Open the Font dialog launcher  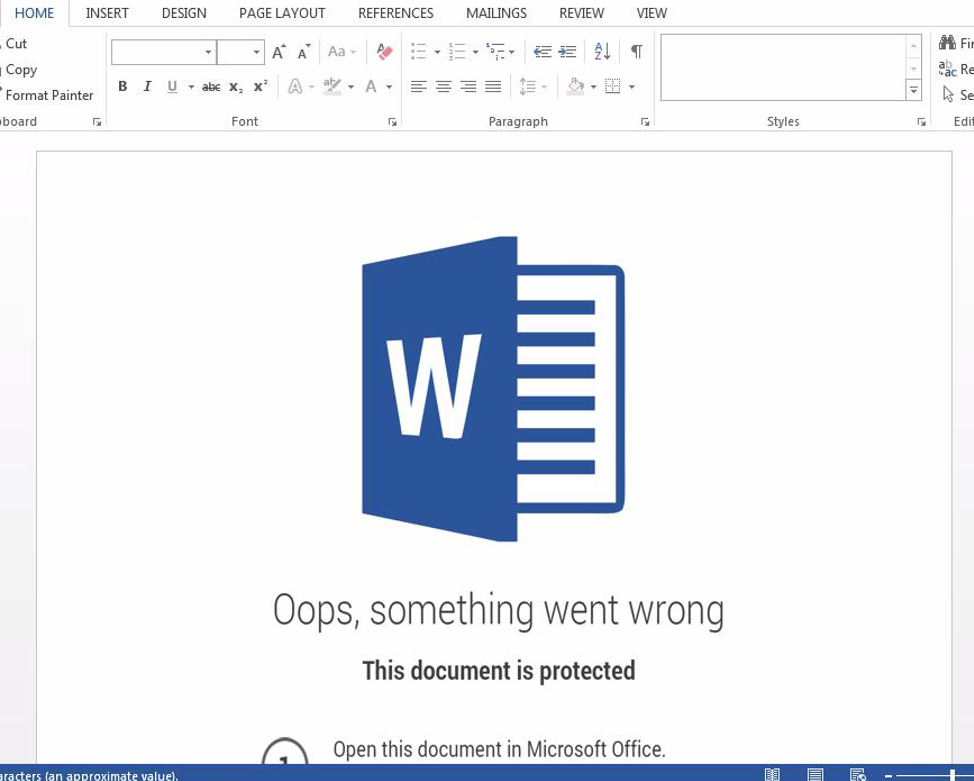coord(393,122)
